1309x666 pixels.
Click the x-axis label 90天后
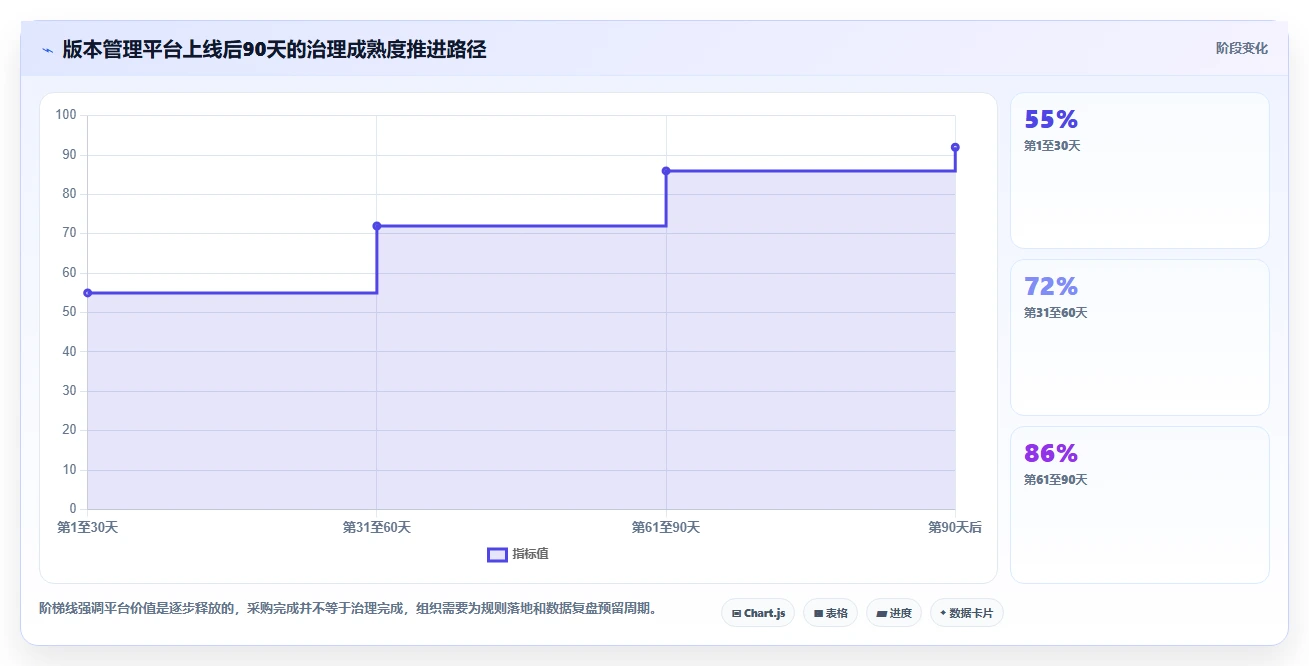[x=955, y=527]
